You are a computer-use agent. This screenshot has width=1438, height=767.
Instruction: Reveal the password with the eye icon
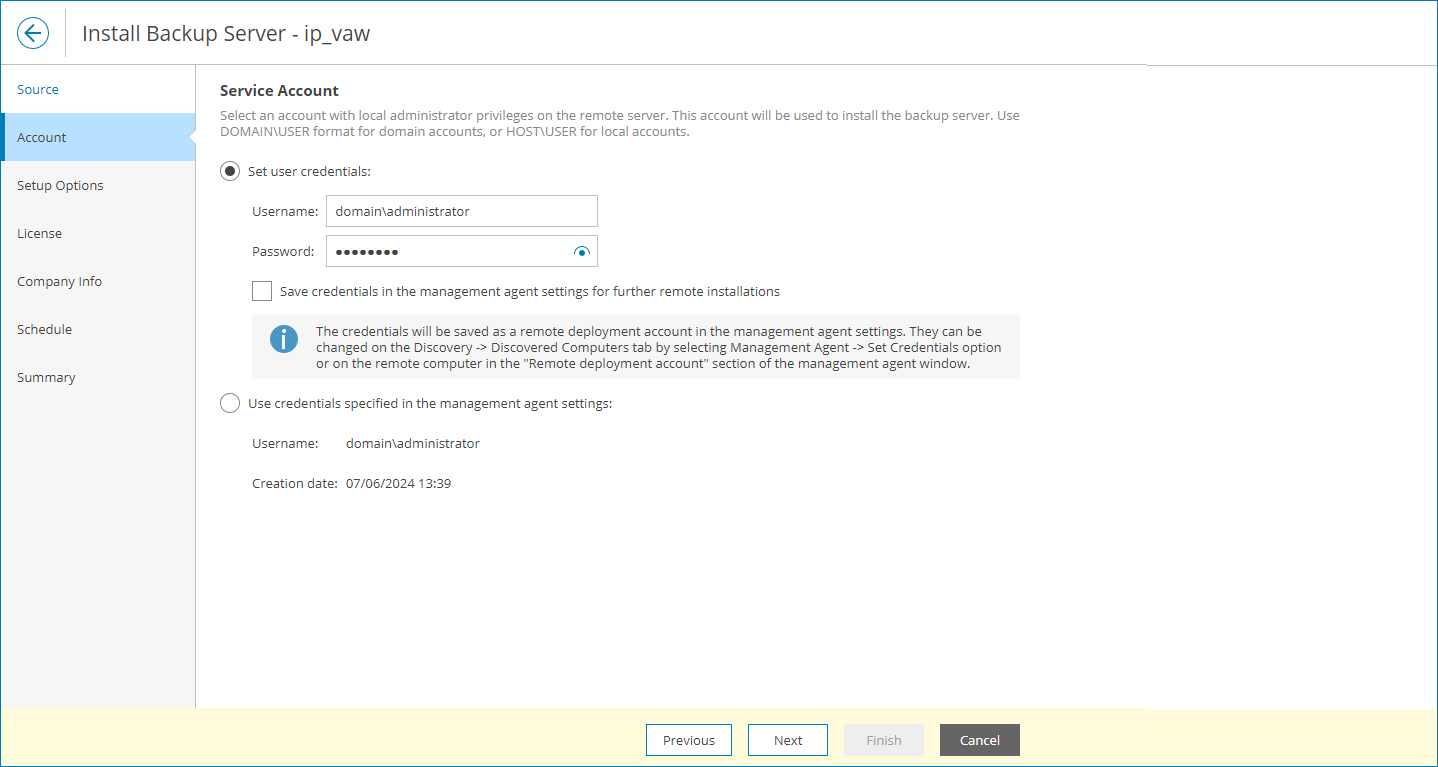581,251
